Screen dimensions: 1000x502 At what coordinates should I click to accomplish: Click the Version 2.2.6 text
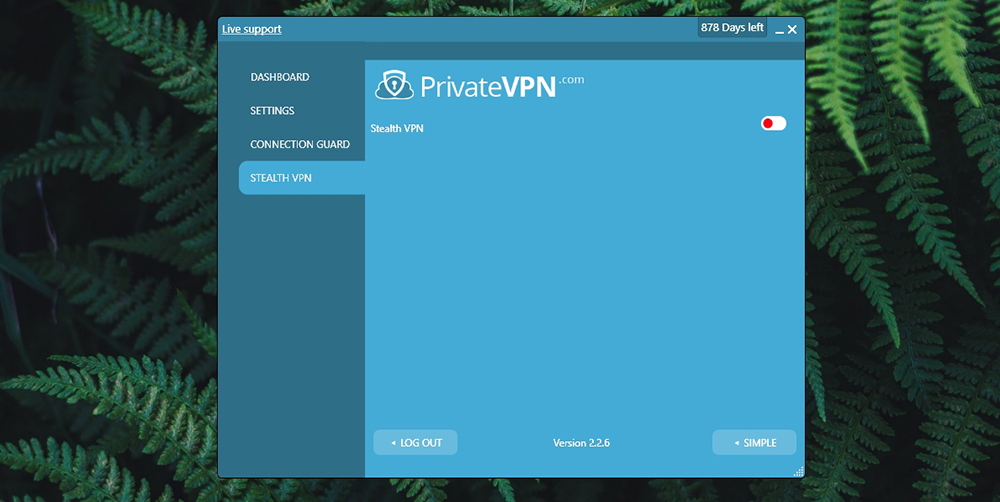(581, 443)
